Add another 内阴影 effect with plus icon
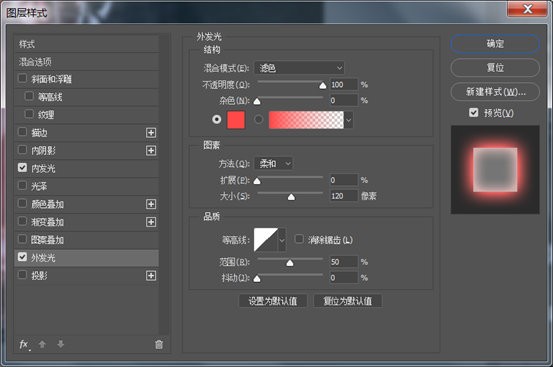553x367 pixels. pyautogui.click(x=151, y=151)
